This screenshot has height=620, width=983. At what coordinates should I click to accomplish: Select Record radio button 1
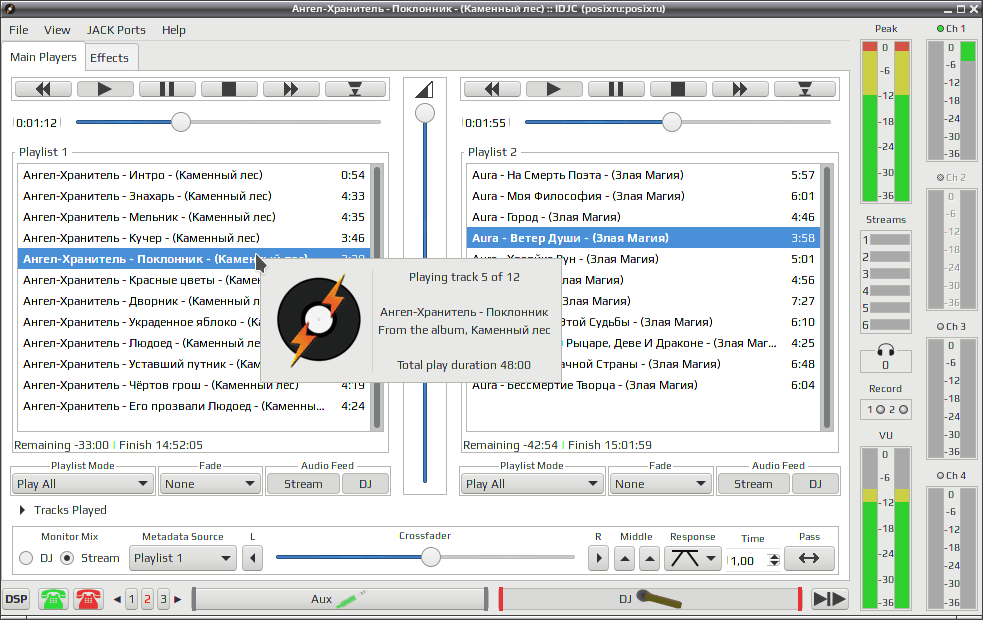pyautogui.click(x=880, y=410)
